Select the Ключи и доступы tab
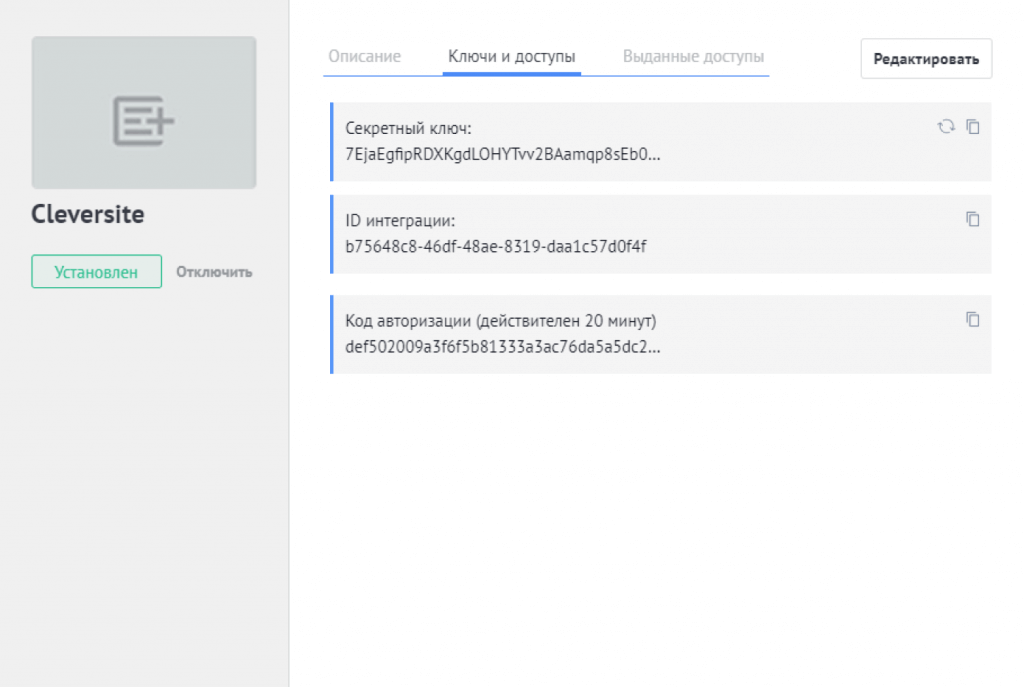 pyautogui.click(x=511, y=57)
